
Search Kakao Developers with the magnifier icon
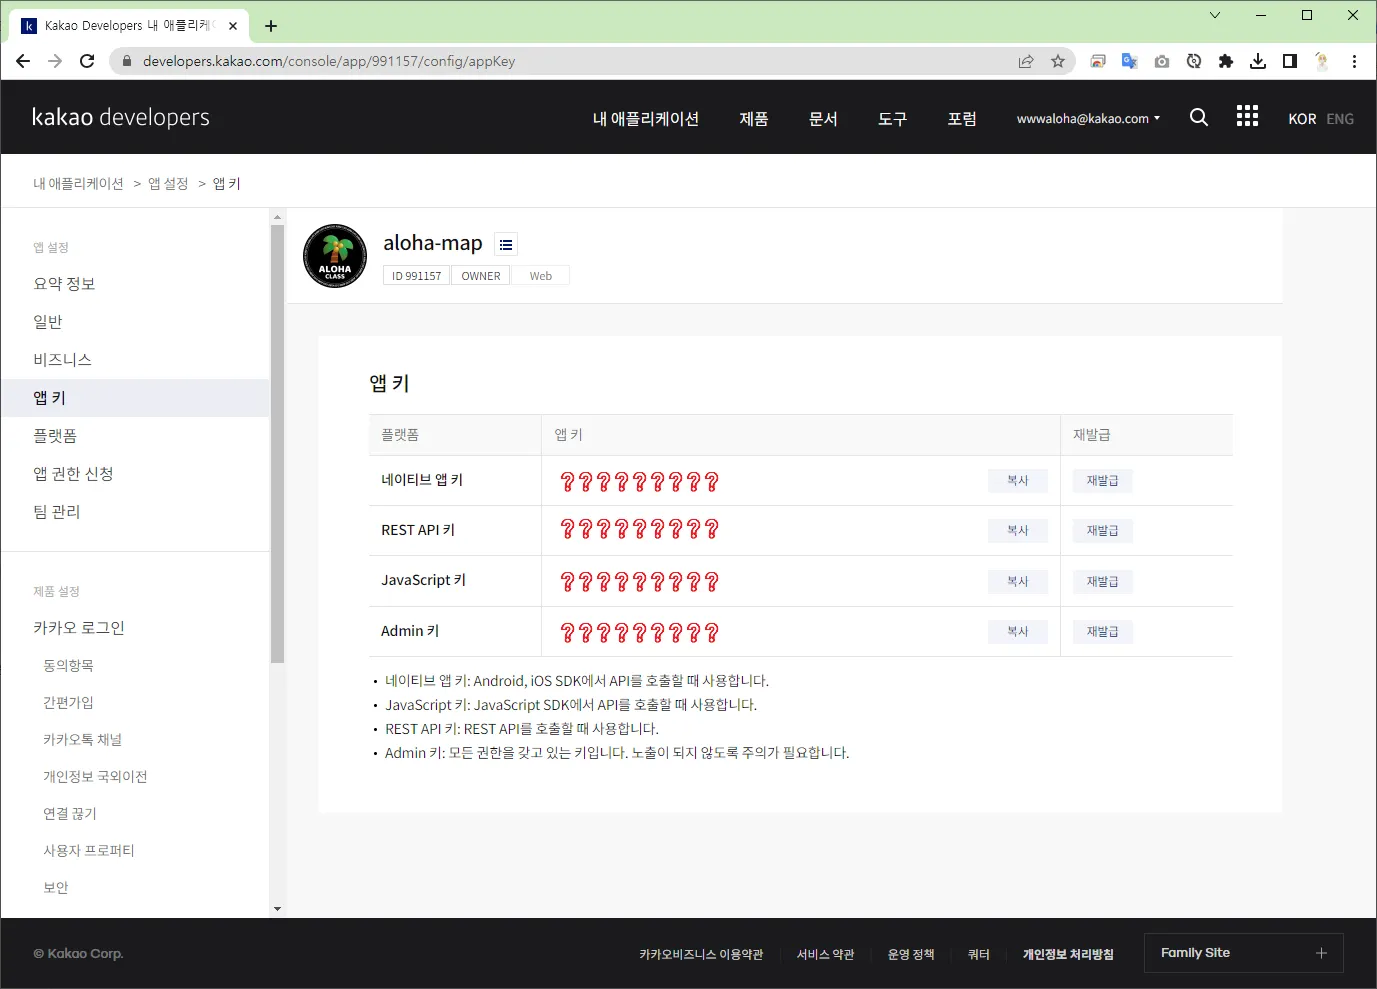coord(1199,117)
